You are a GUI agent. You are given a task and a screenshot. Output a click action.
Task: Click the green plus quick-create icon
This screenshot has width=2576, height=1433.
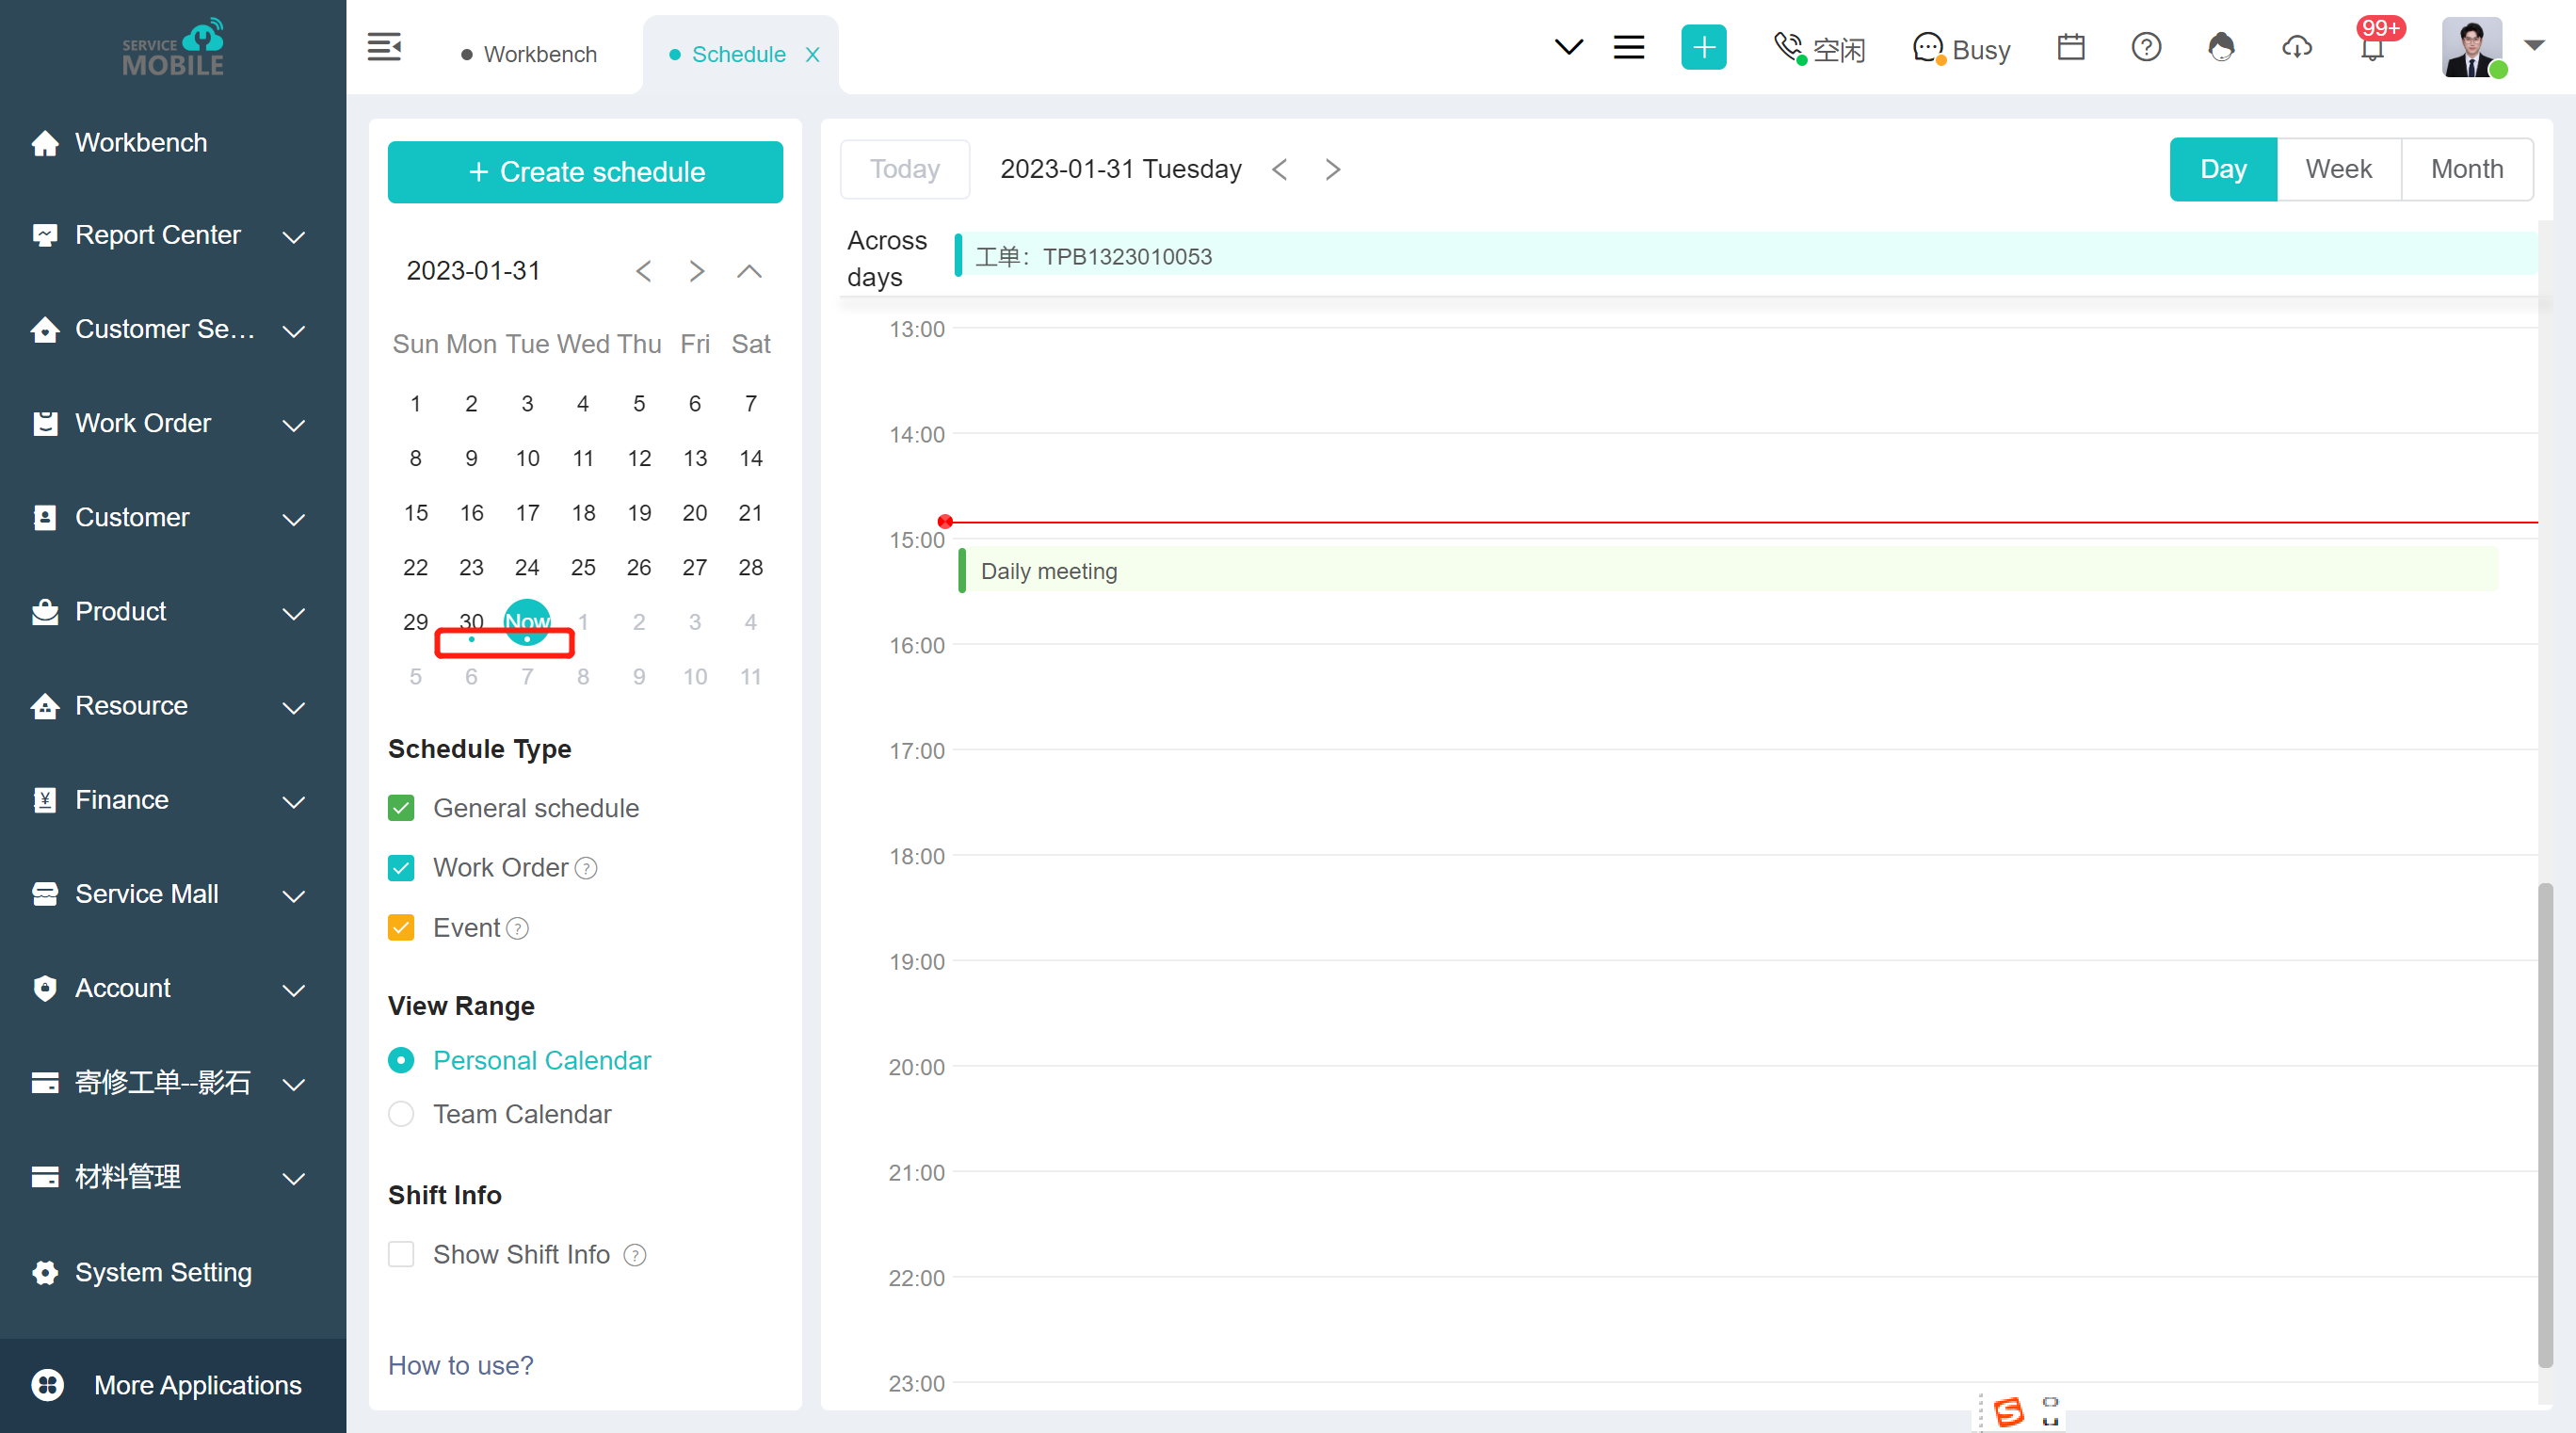point(1703,47)
